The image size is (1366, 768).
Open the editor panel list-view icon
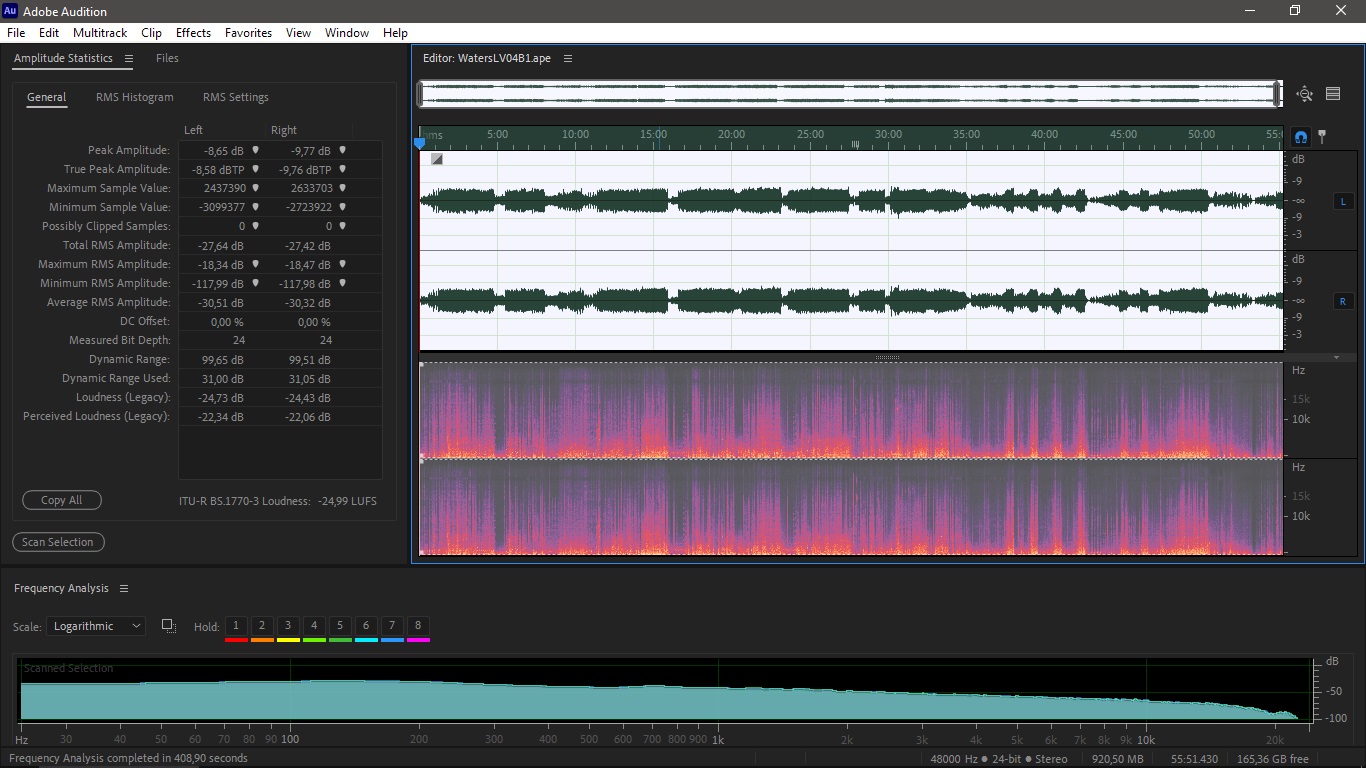[x=1333, y=94]
